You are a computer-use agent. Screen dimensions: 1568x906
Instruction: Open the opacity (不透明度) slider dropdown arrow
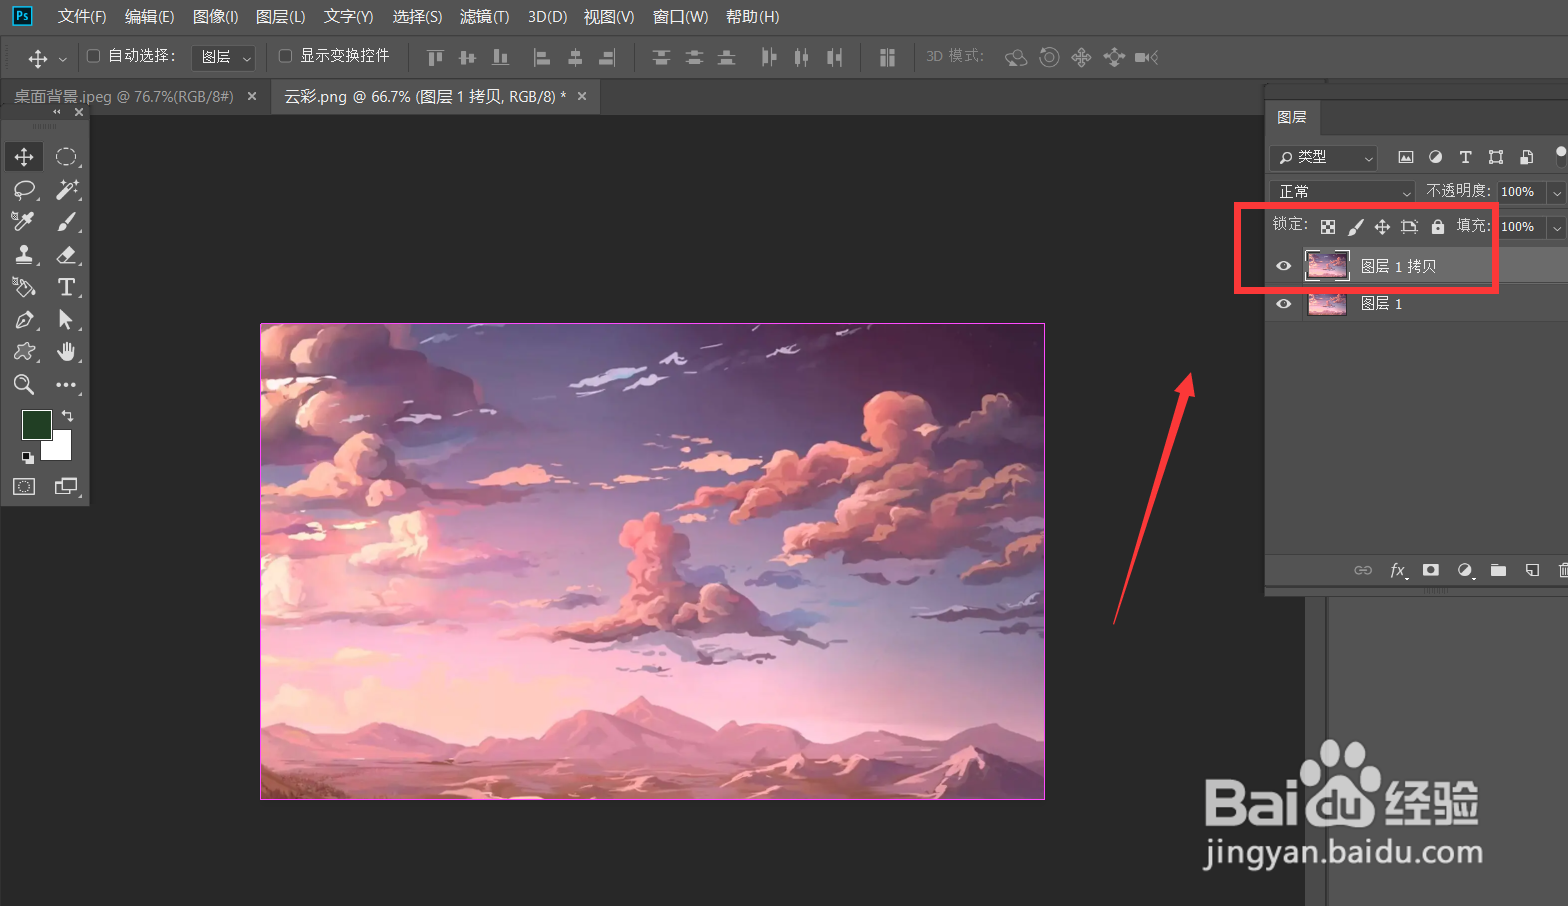(x=1557, y=191)
